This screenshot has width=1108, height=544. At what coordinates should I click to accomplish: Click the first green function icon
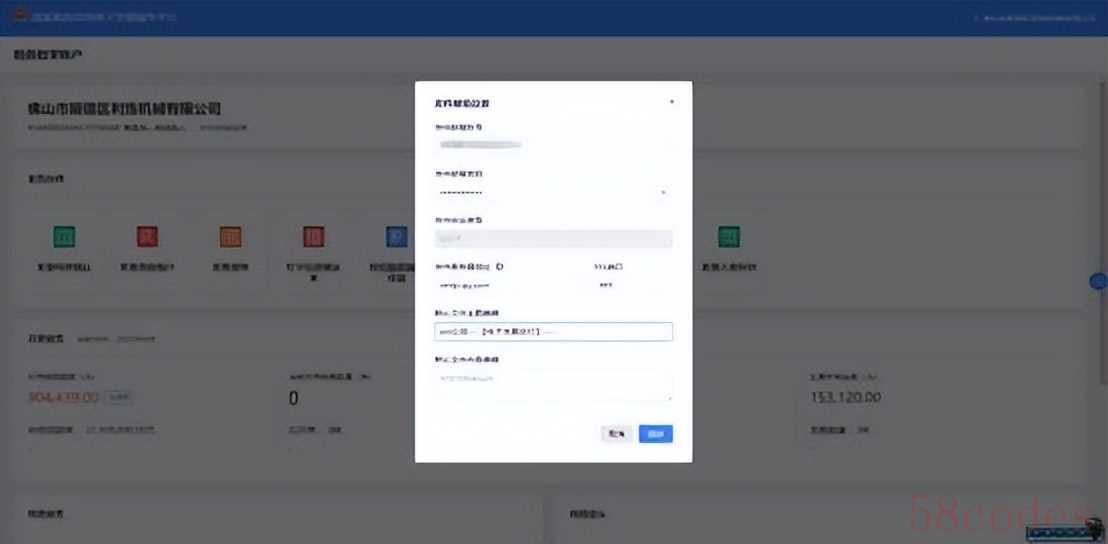tap(64, 237)
